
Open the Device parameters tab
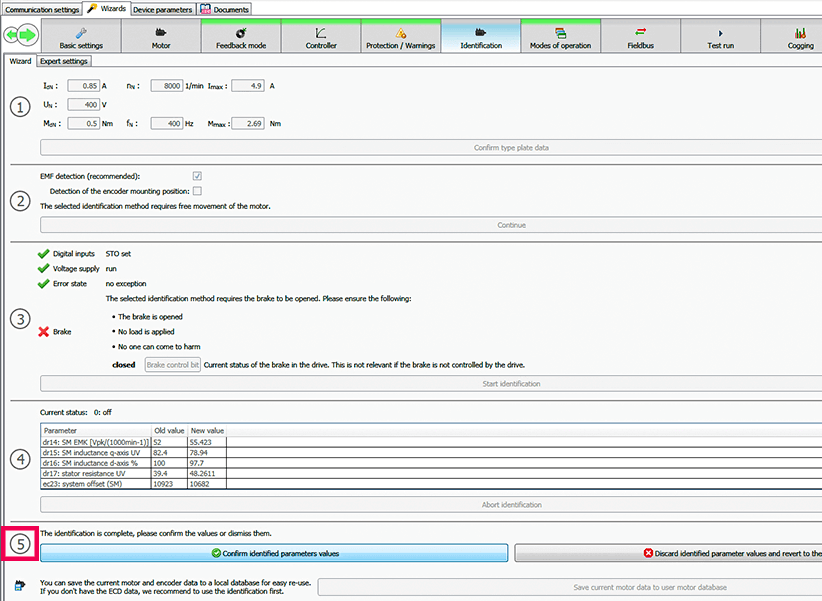(163, 9)
